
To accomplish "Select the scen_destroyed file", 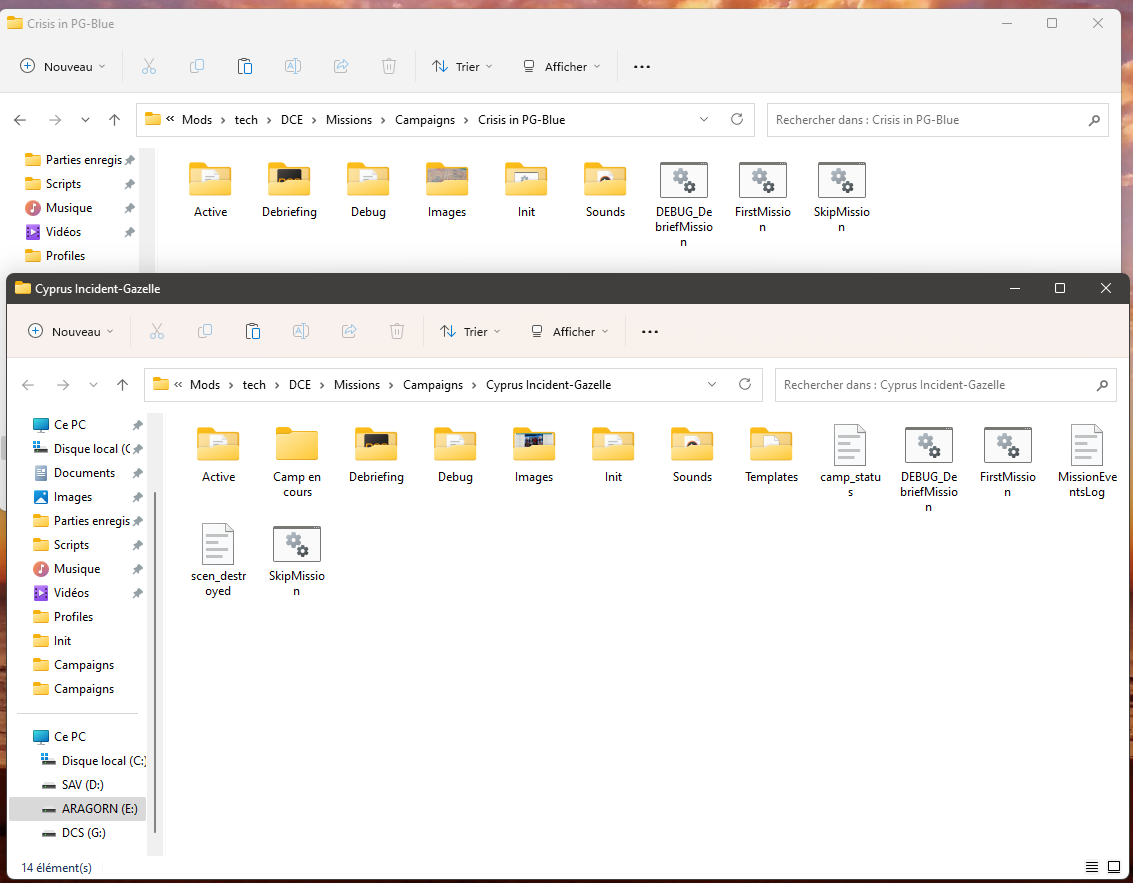I will pos(218,561).
